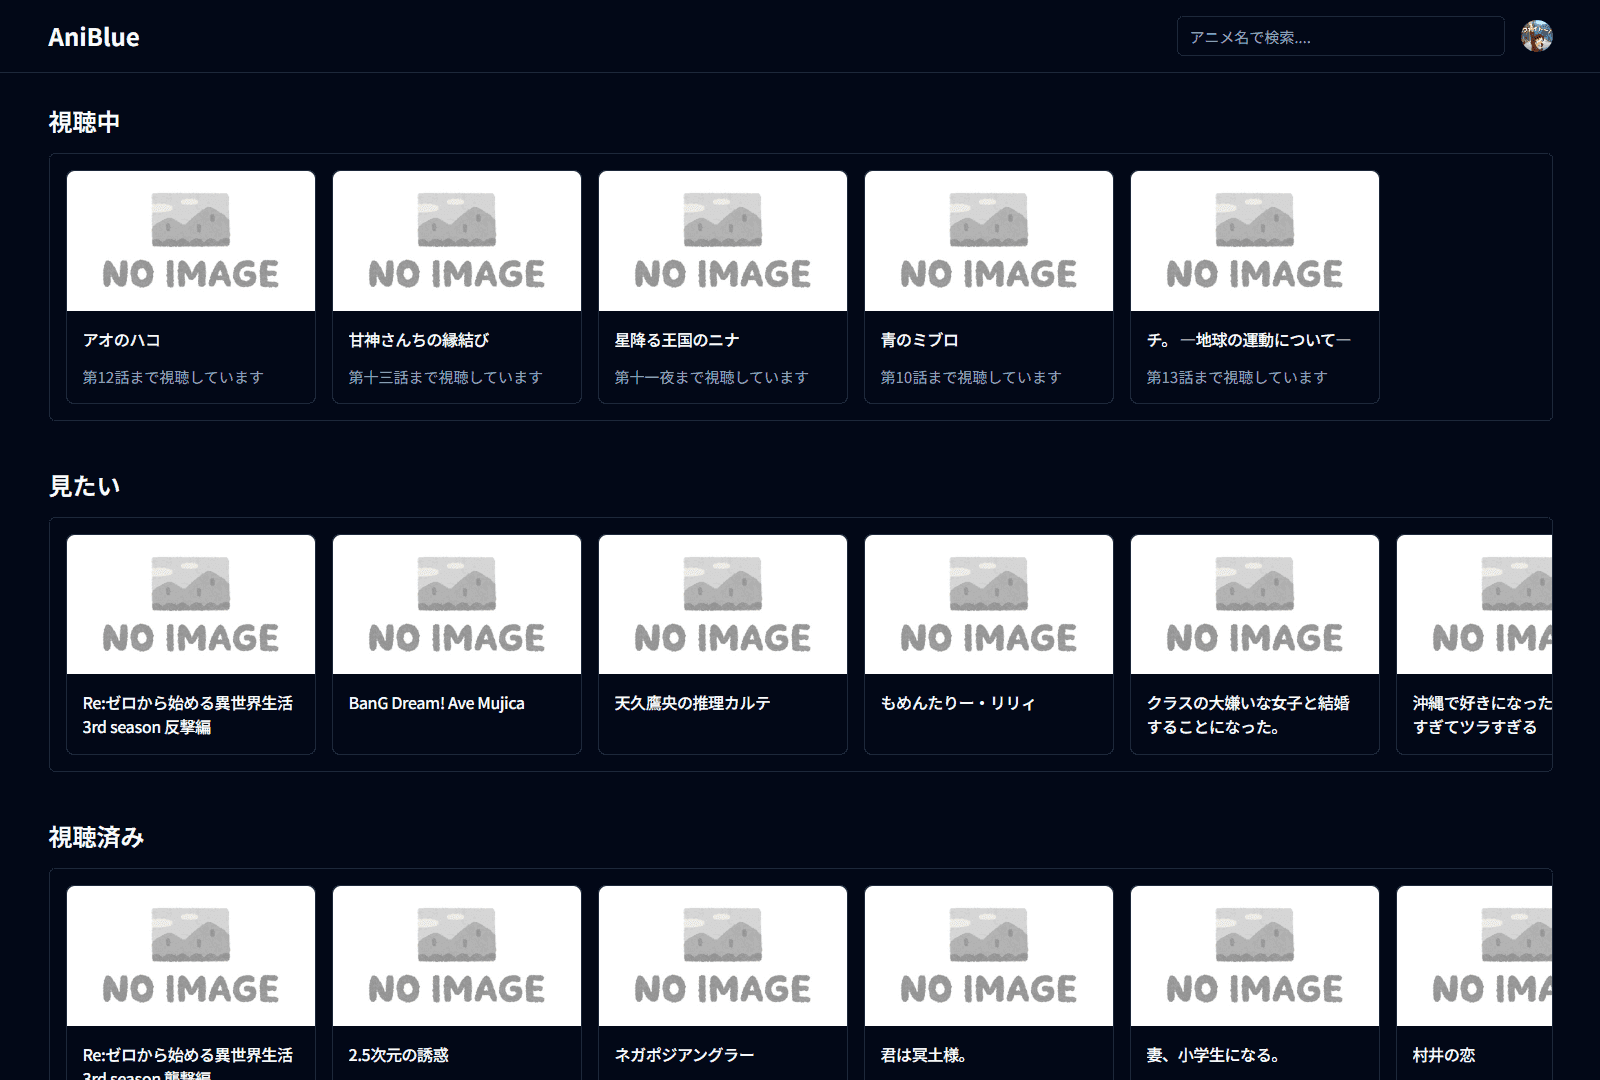Open the user avatar profile menu
Screen dimensions: 1600x1080
pos(1536,36)
